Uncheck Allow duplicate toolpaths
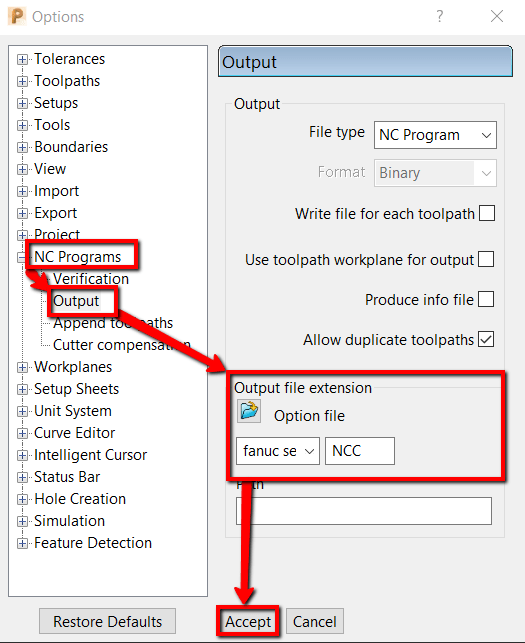The height and width of the screenshot is (643, 525). point(486,339)
